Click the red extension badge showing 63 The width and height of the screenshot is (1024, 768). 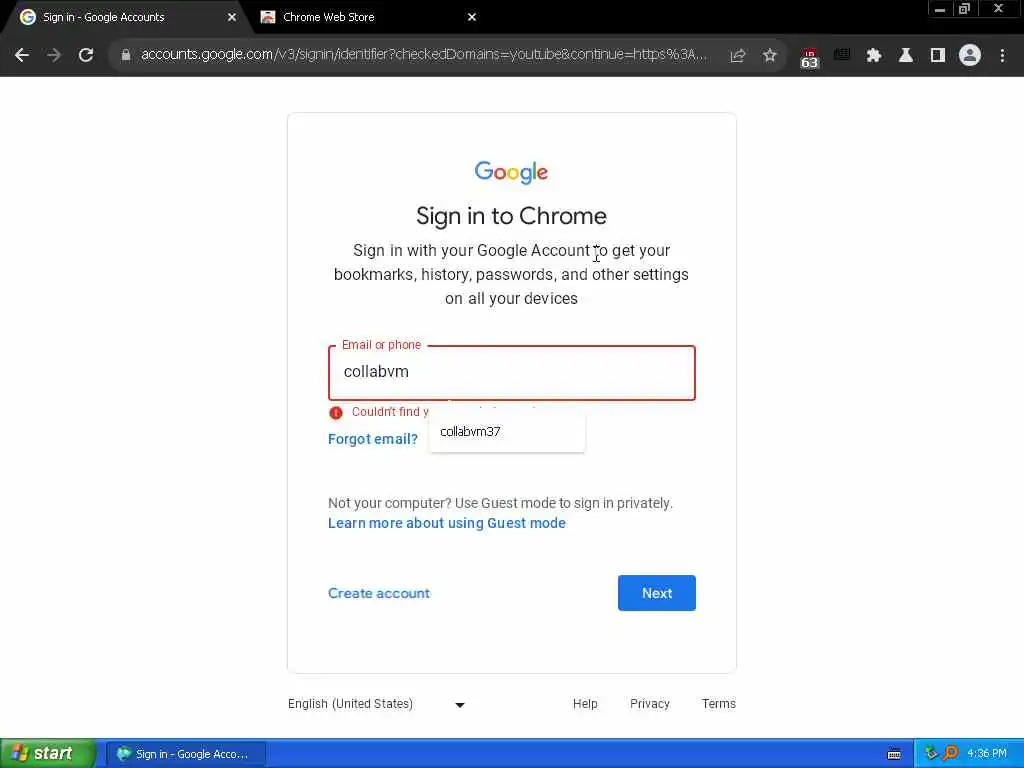[x=809, y=57]
